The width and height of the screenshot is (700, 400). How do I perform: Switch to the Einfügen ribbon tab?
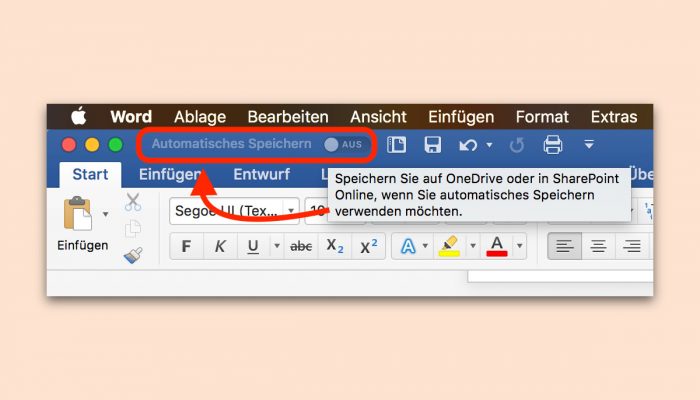[x=170, y=174]
